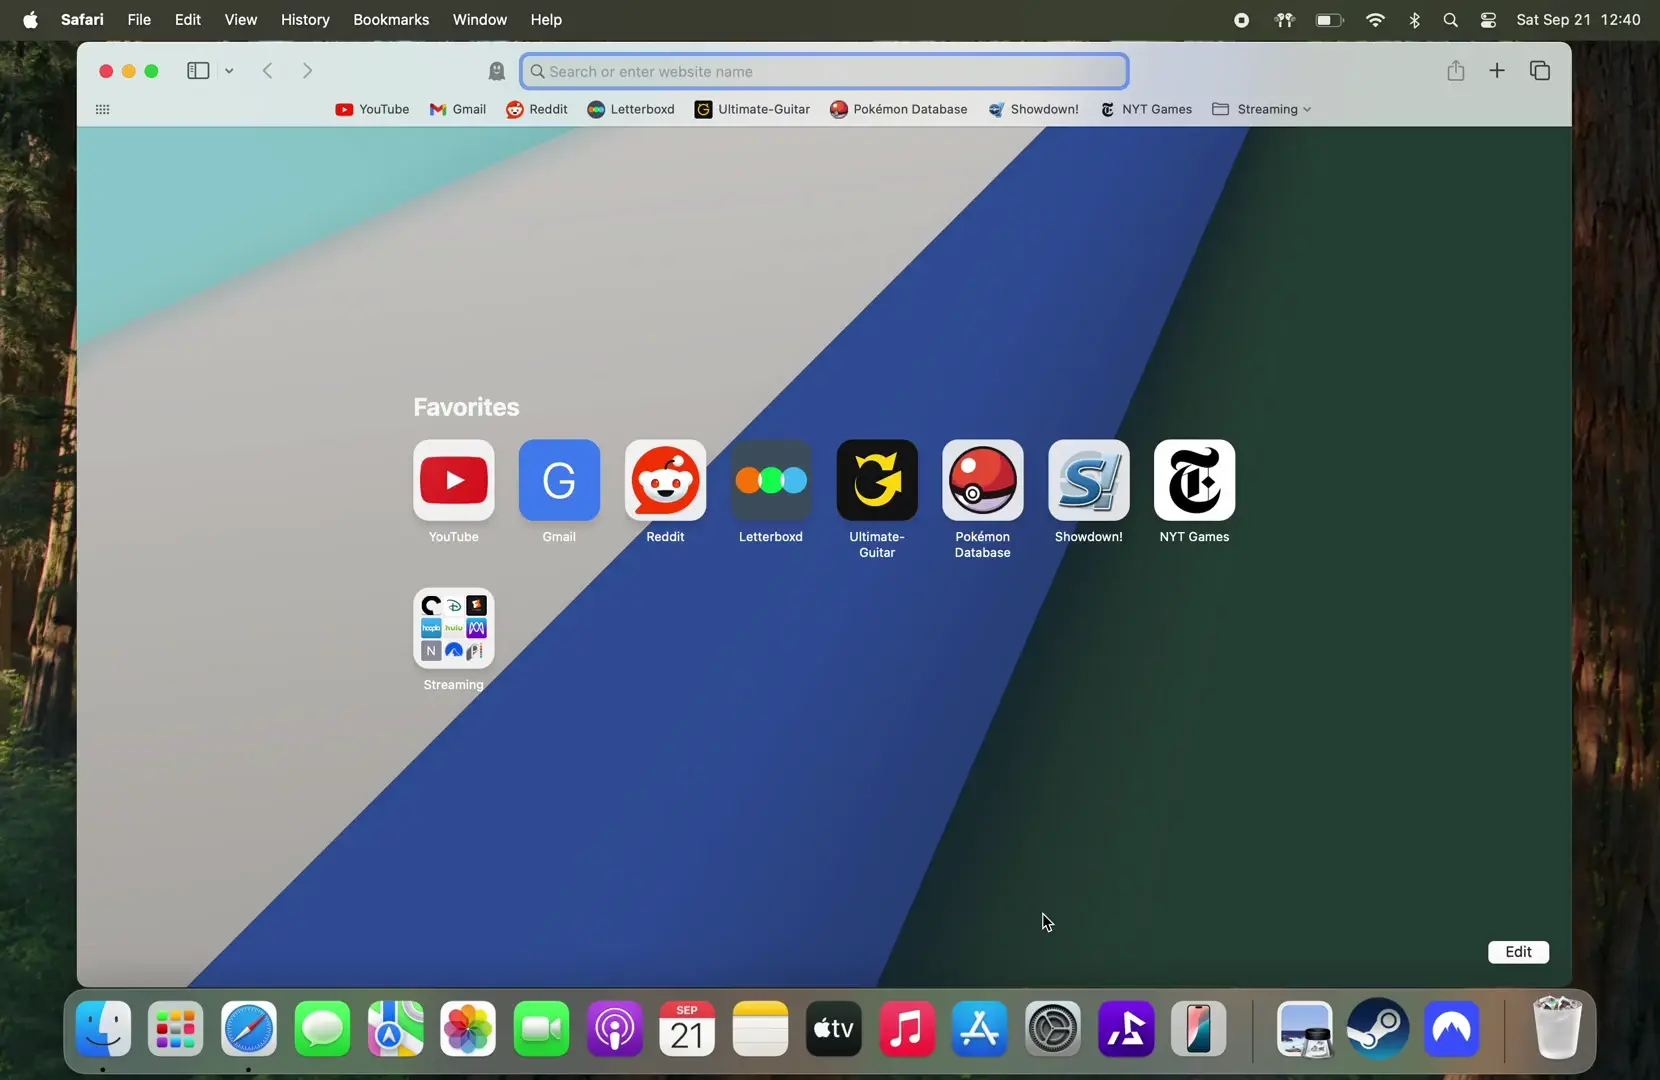Open Reddit from the favorites bar
This screenshot has height=1080, width=1660.
pos(537,110)
